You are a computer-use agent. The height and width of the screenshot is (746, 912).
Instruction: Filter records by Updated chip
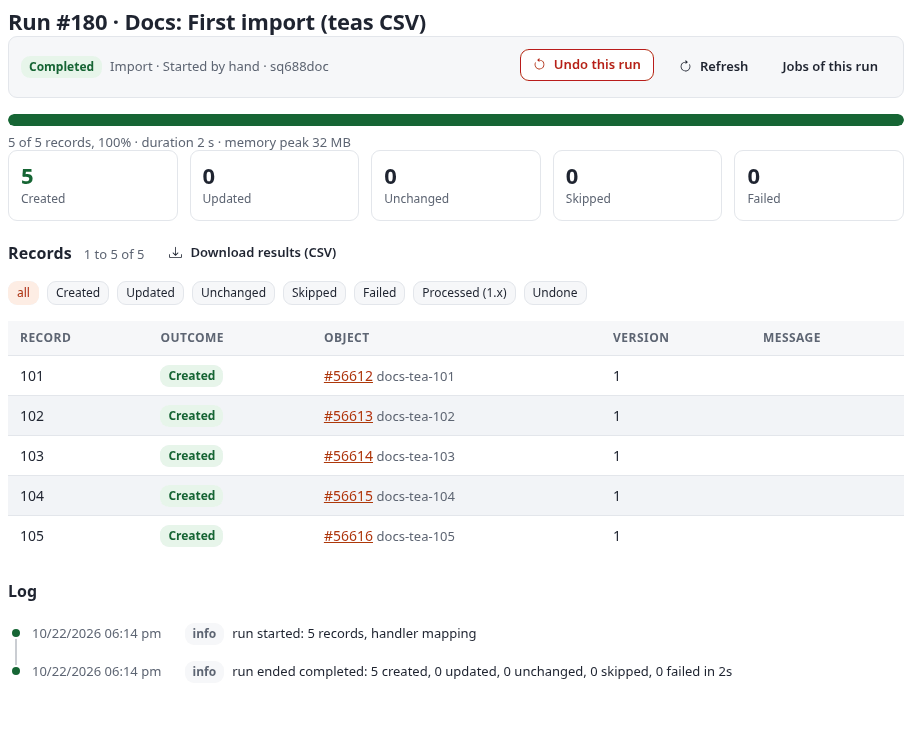point(150,292)
